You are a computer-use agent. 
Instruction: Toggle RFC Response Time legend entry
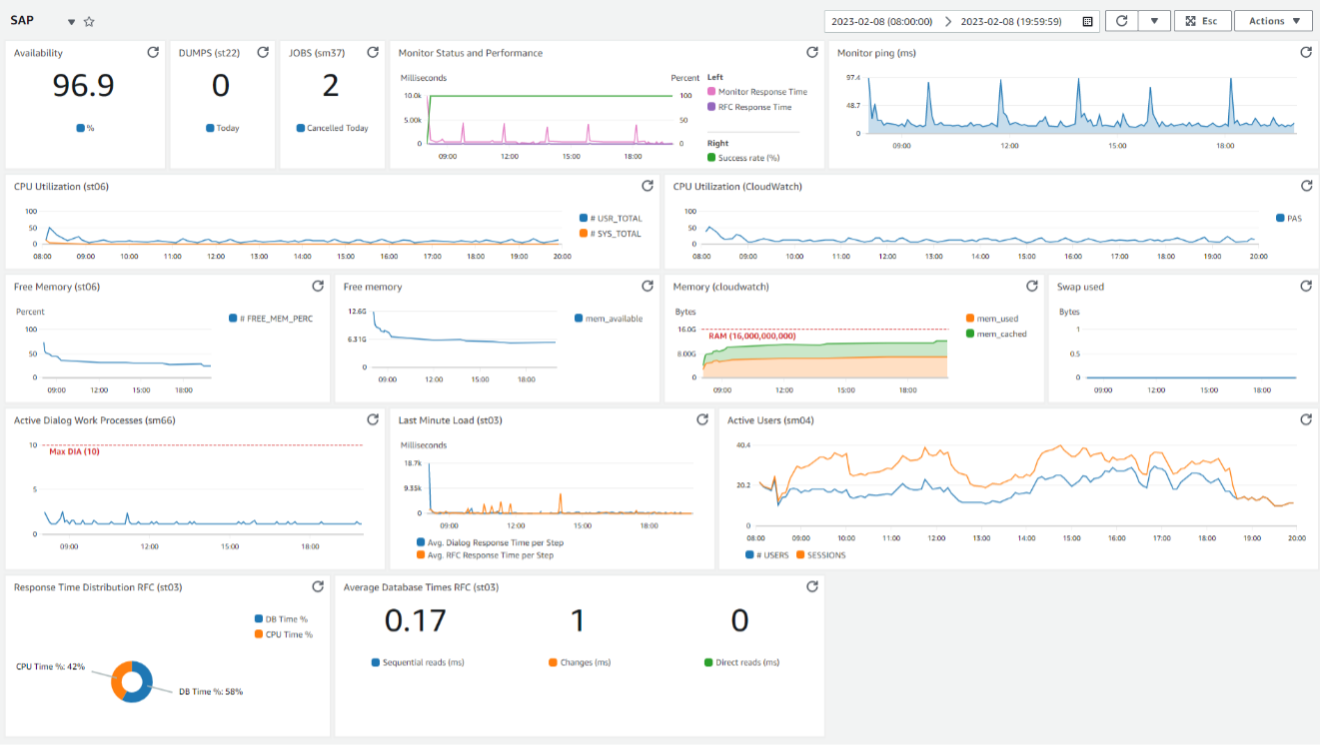pos(749,107)
